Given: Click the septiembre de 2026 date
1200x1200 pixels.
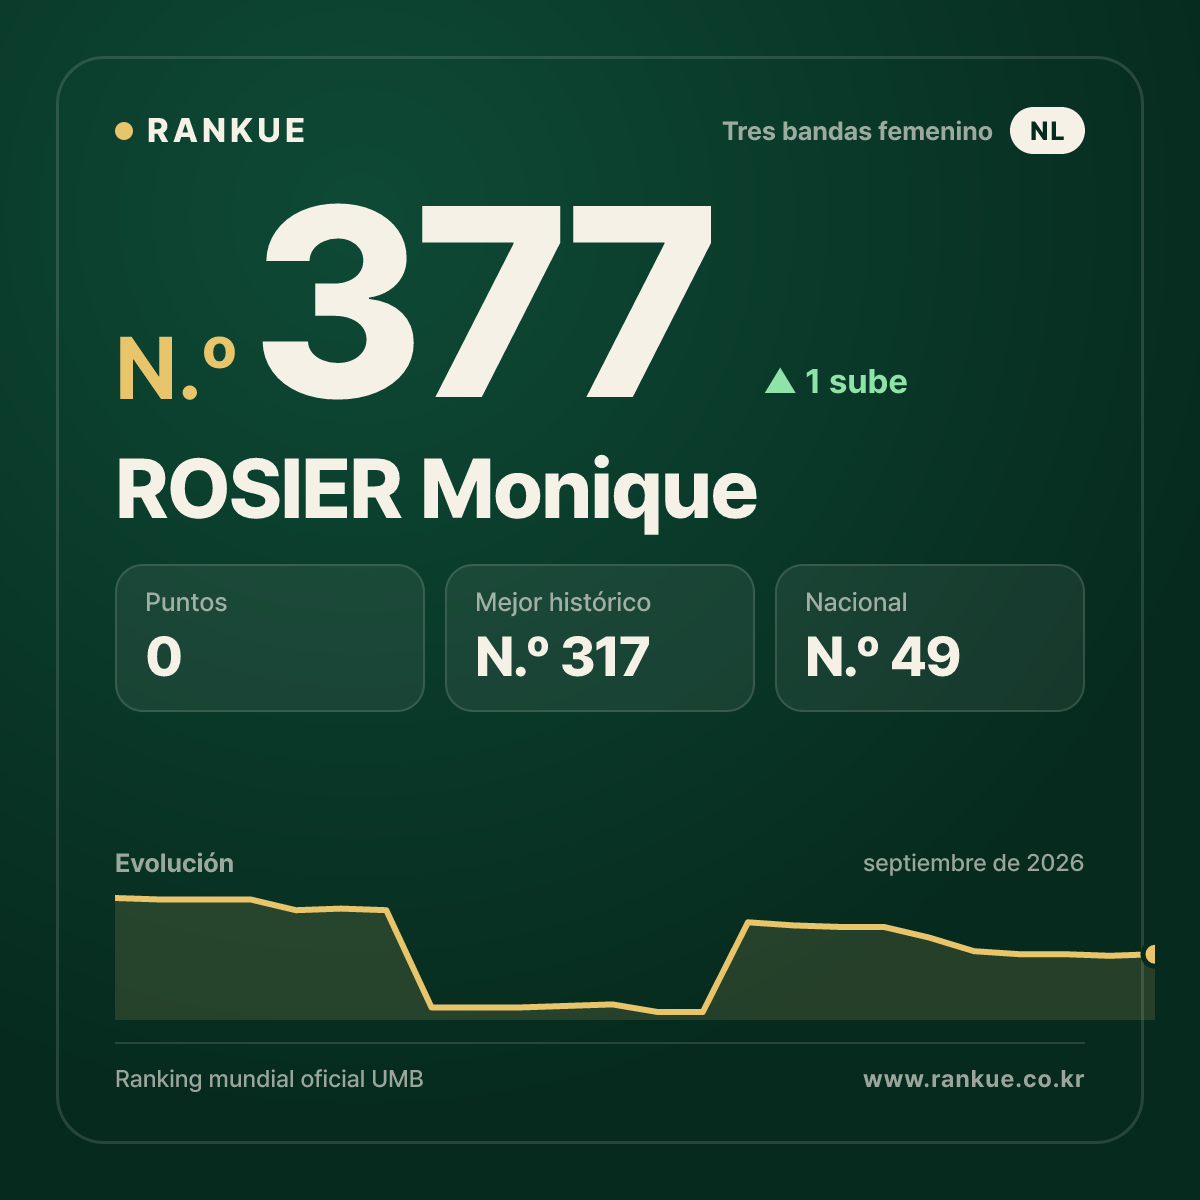Looking at the screenshot, I should point(973,863).
